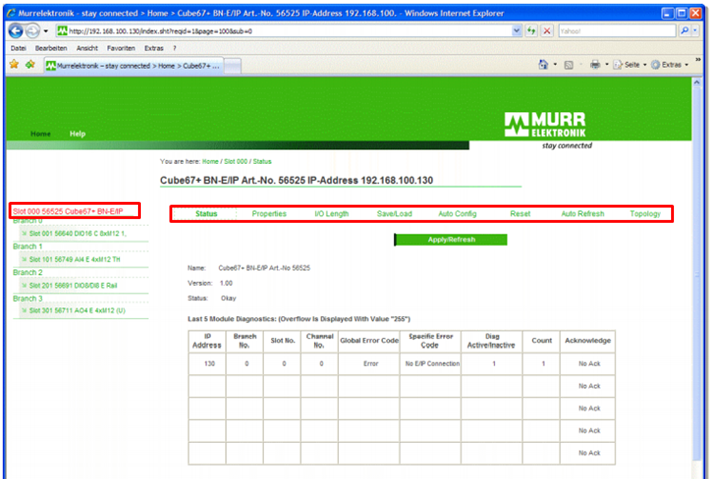
Task: Click the Branch 3 tree heading
Action: point(28,299)
